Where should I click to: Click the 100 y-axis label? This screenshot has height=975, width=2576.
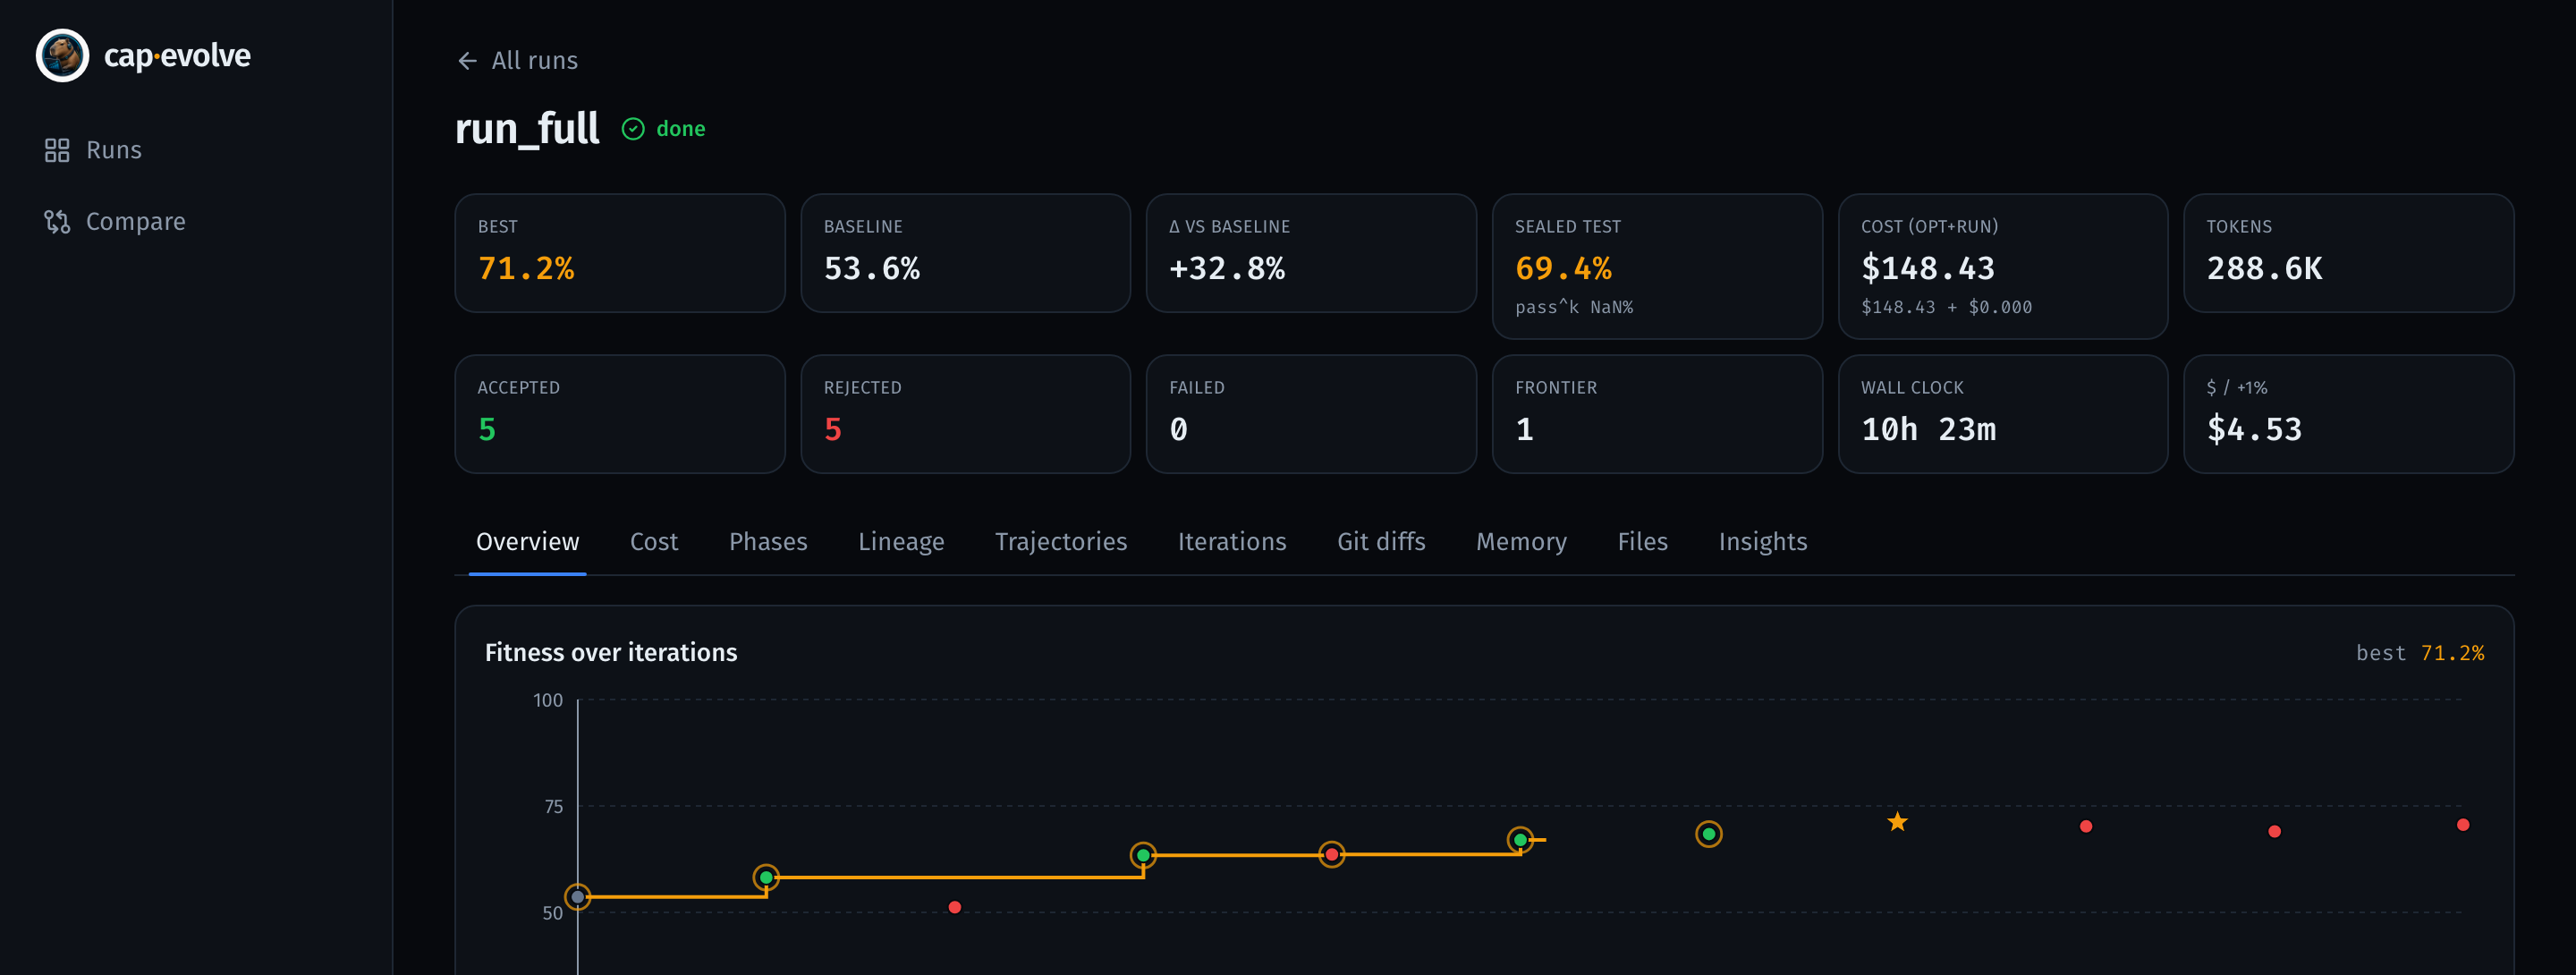(x=548, y=700)
